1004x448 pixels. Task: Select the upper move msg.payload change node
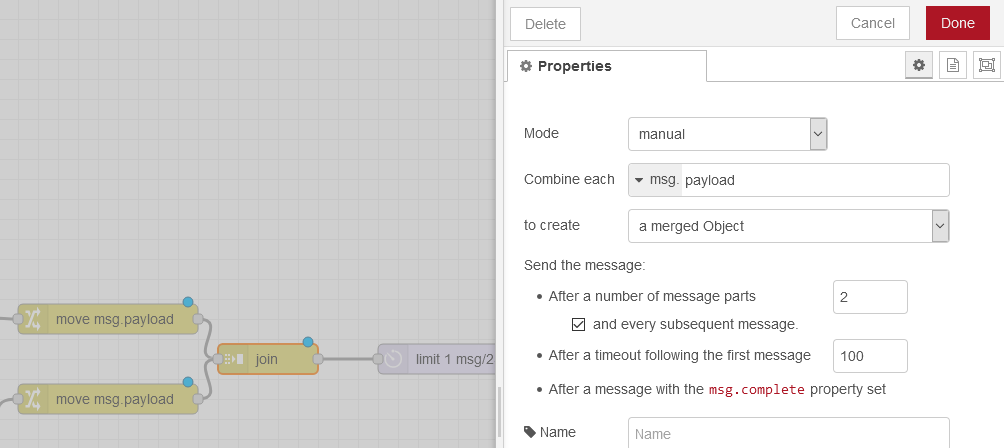[108, 319]
